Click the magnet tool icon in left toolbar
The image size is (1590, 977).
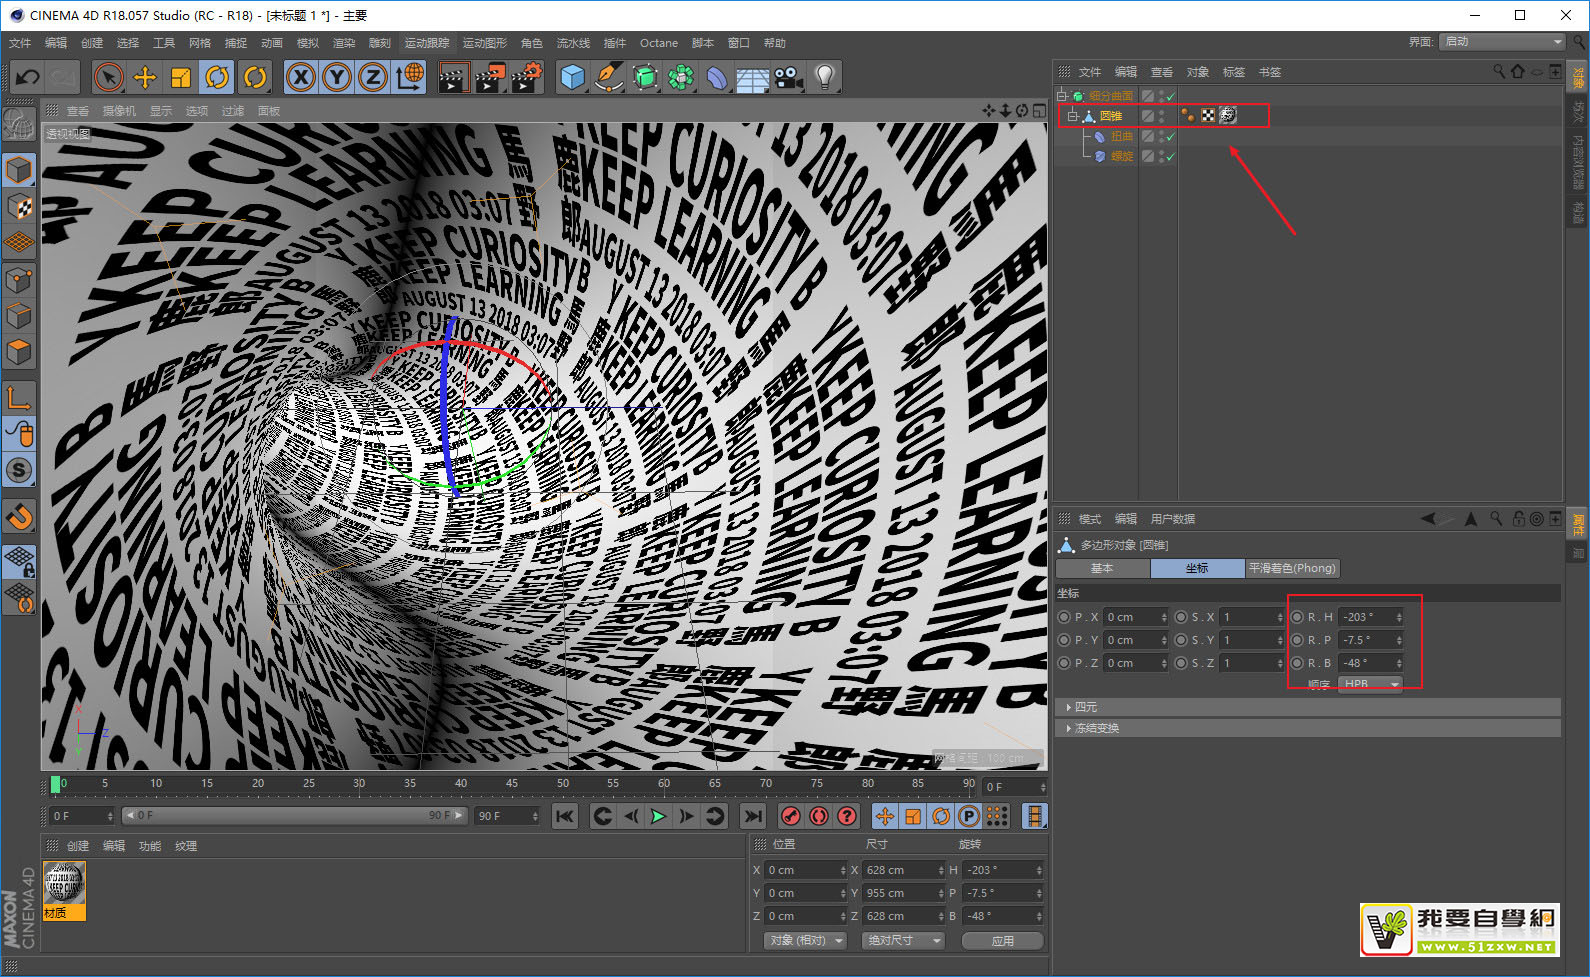pos(19,517)
